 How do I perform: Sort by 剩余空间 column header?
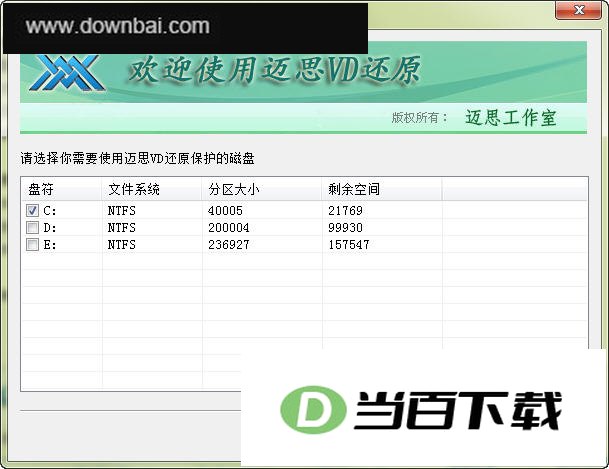tap(382, 189)
